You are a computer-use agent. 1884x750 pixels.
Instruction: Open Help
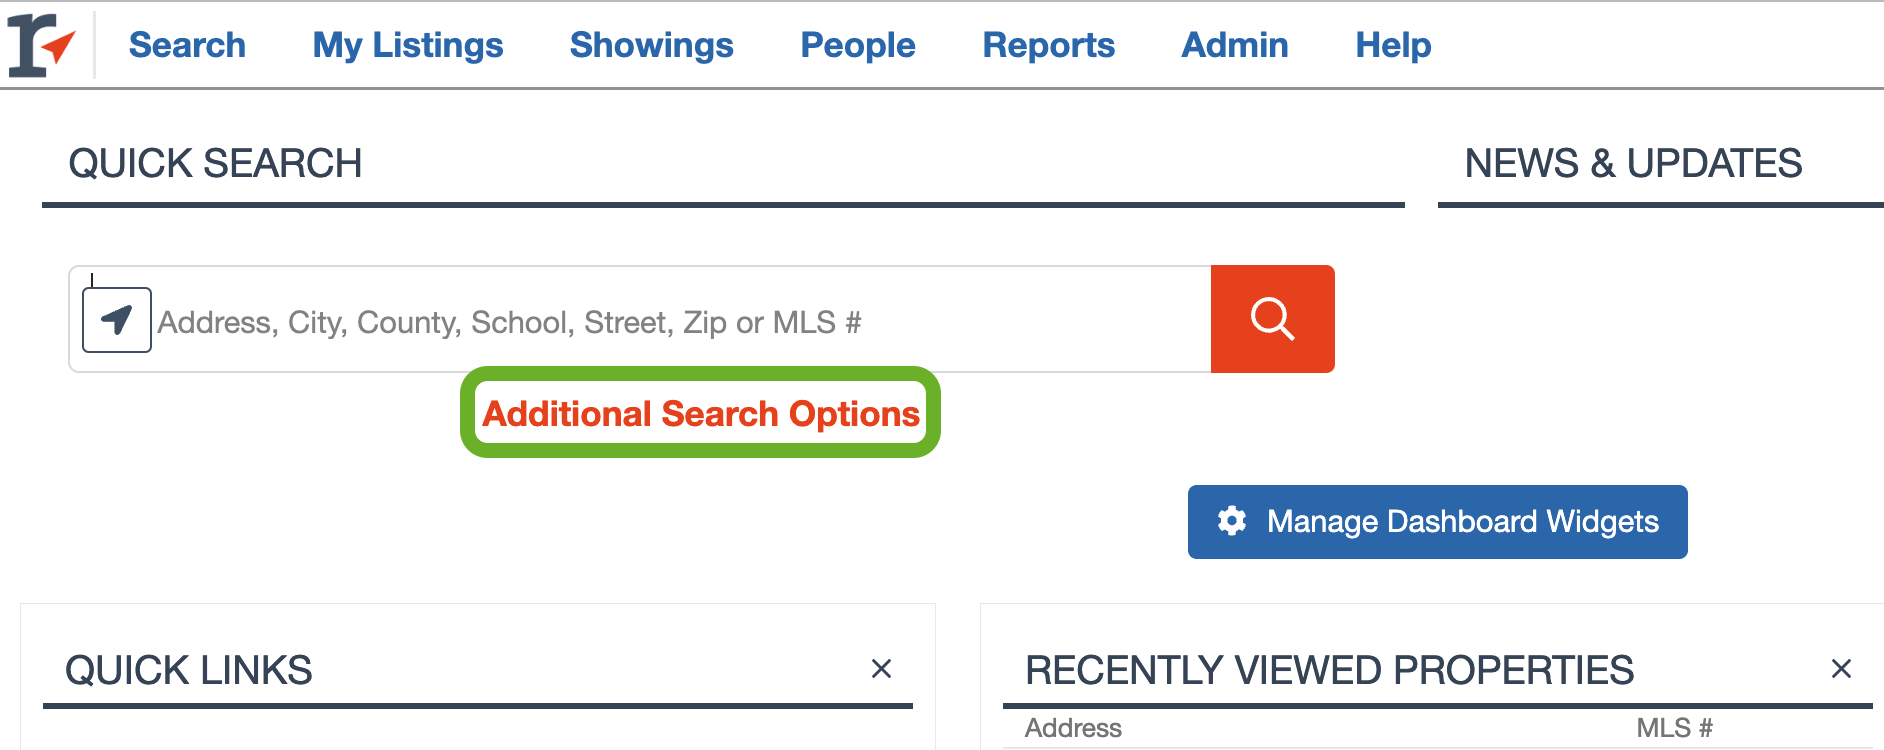click(x=1392, y=45)
